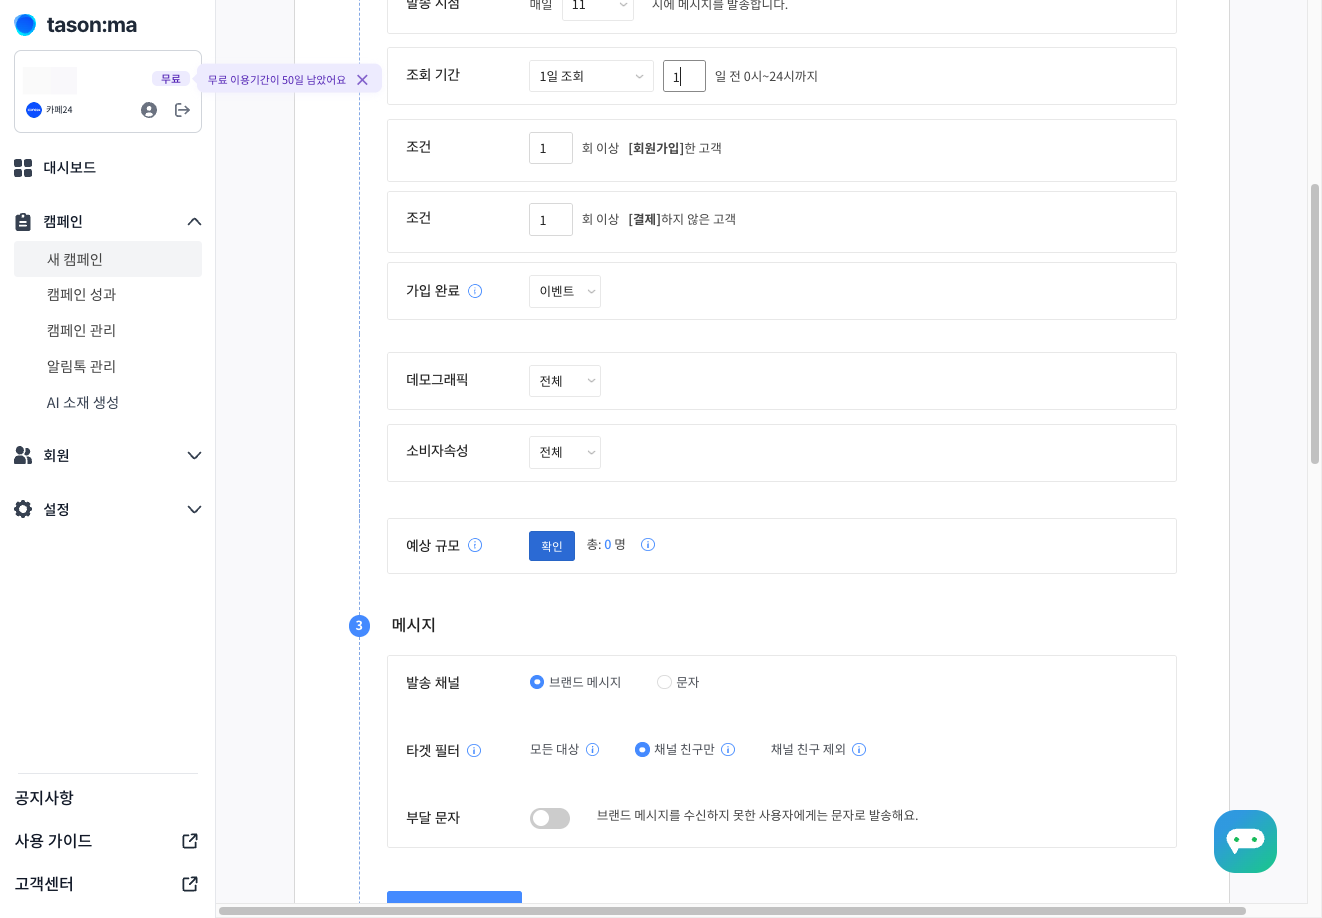Viewport: 1322px width, 918px height.
Task: Open the 공지사항 link
Action: 44,798
